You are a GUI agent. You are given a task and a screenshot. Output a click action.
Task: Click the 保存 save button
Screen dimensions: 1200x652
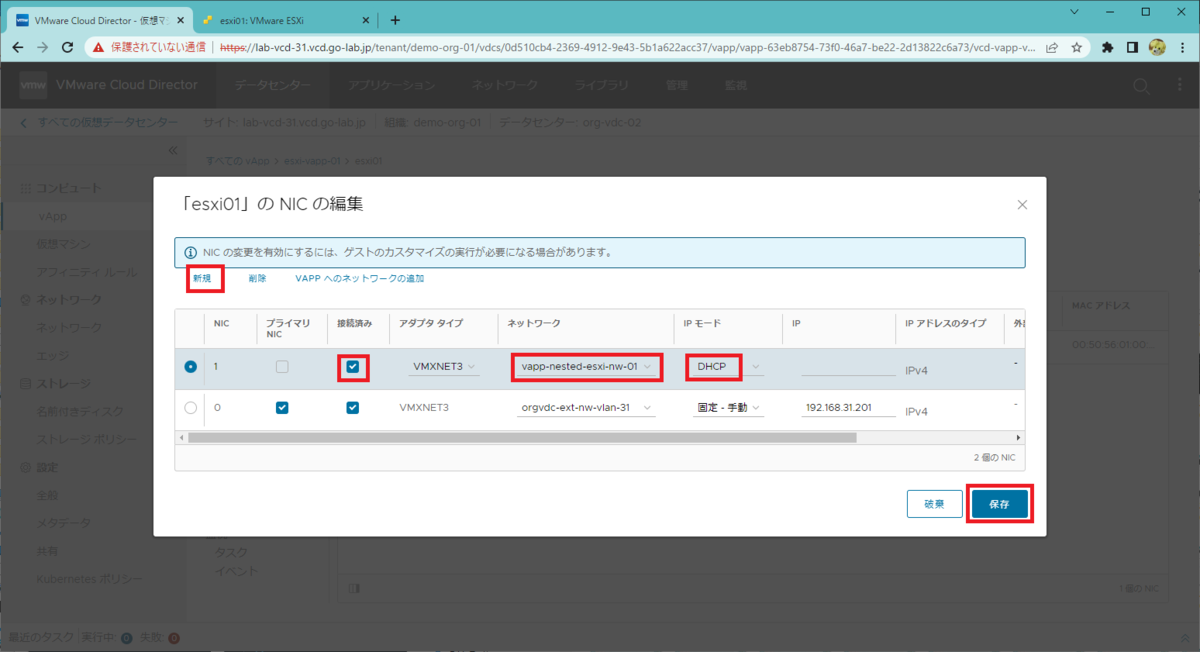point(999,504)
